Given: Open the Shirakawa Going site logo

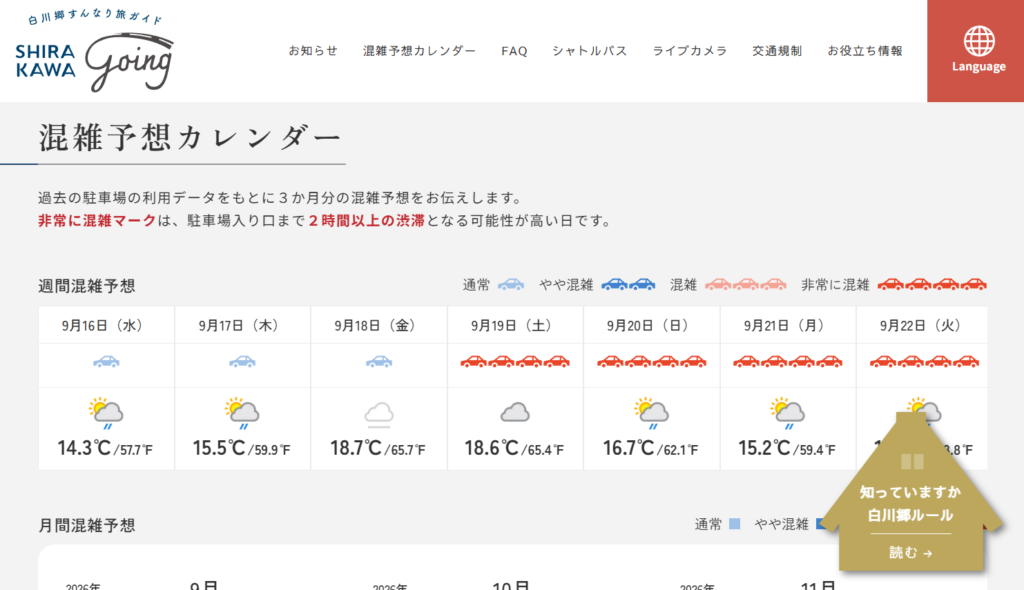Looking at the screenshot, I should click(x=95, y=51).
